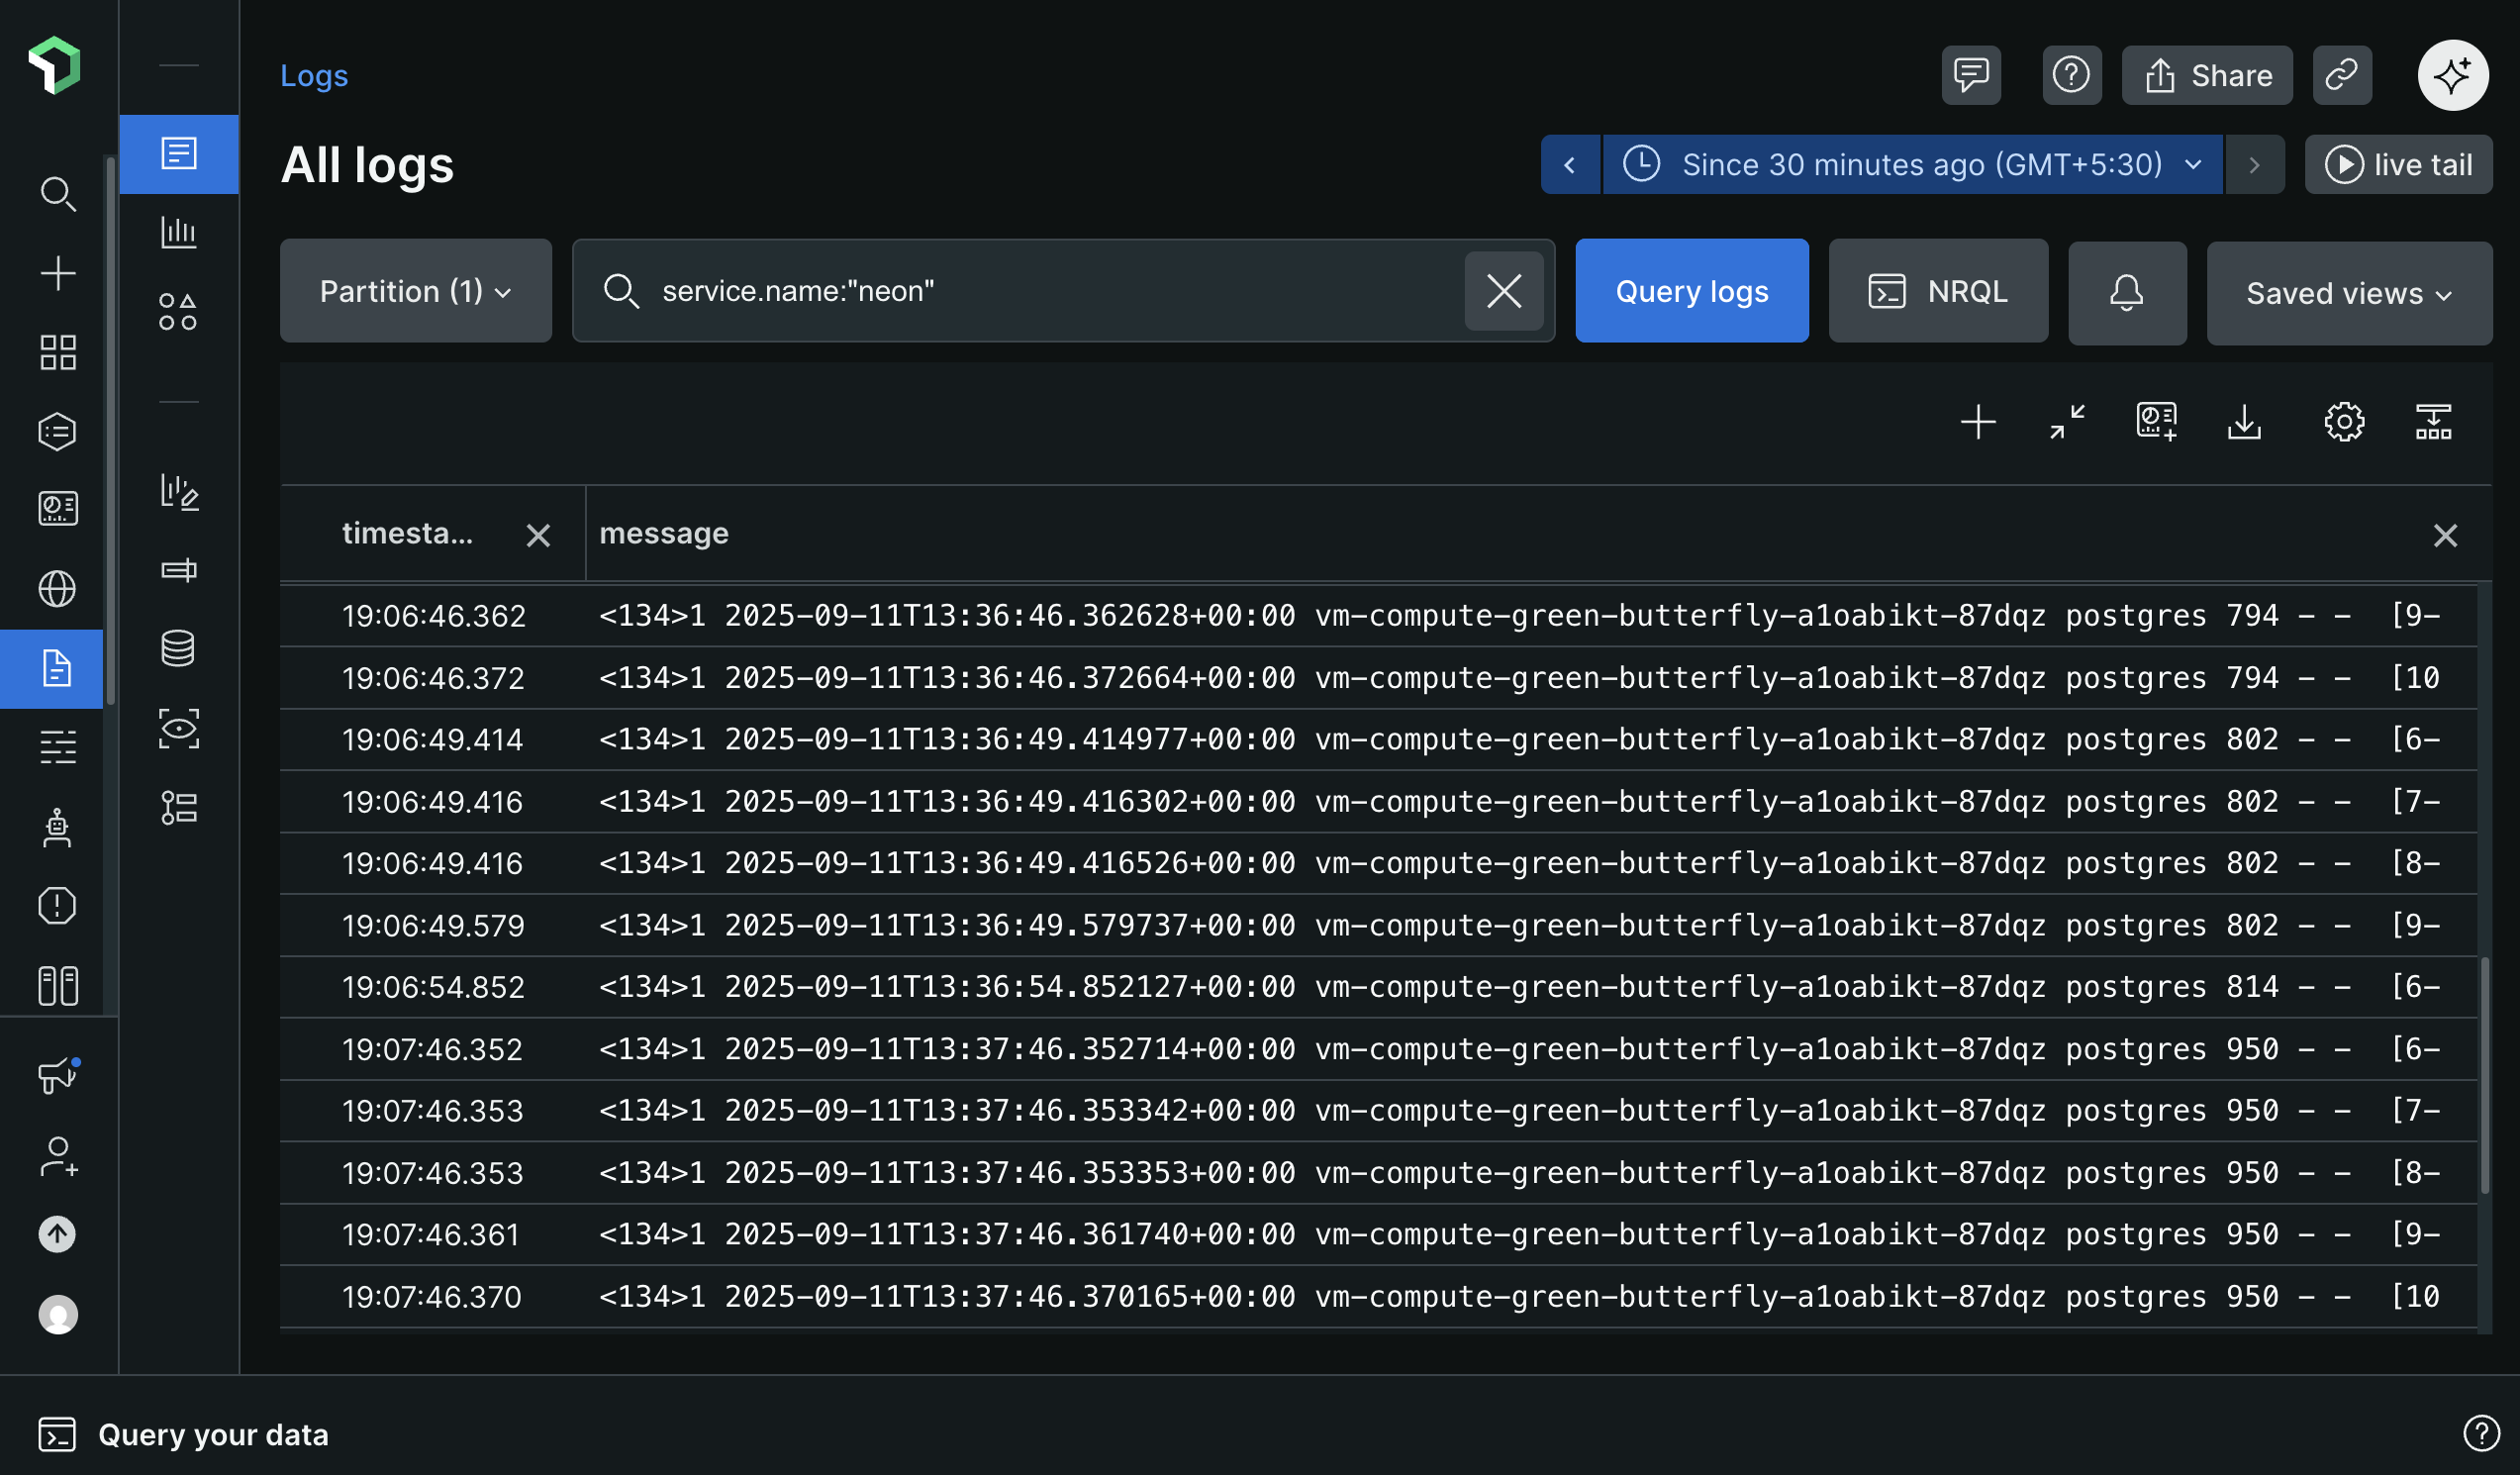Copy a permalink with the chain link icon
Viewport: 2520px width, 1475px height.
2341,75
